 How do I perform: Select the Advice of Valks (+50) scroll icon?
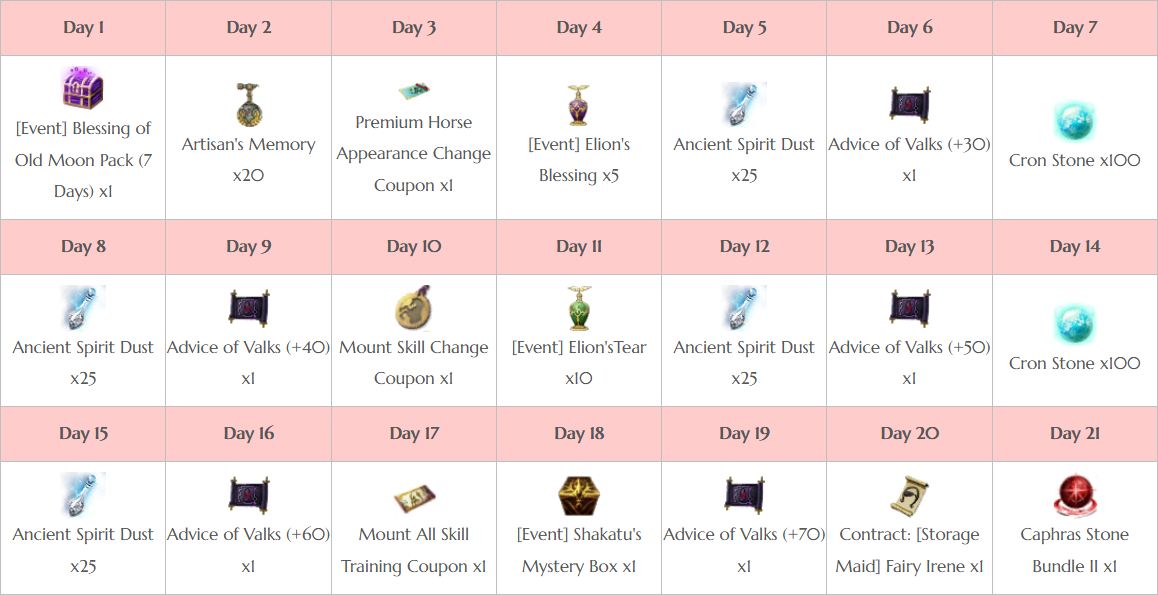908,308
